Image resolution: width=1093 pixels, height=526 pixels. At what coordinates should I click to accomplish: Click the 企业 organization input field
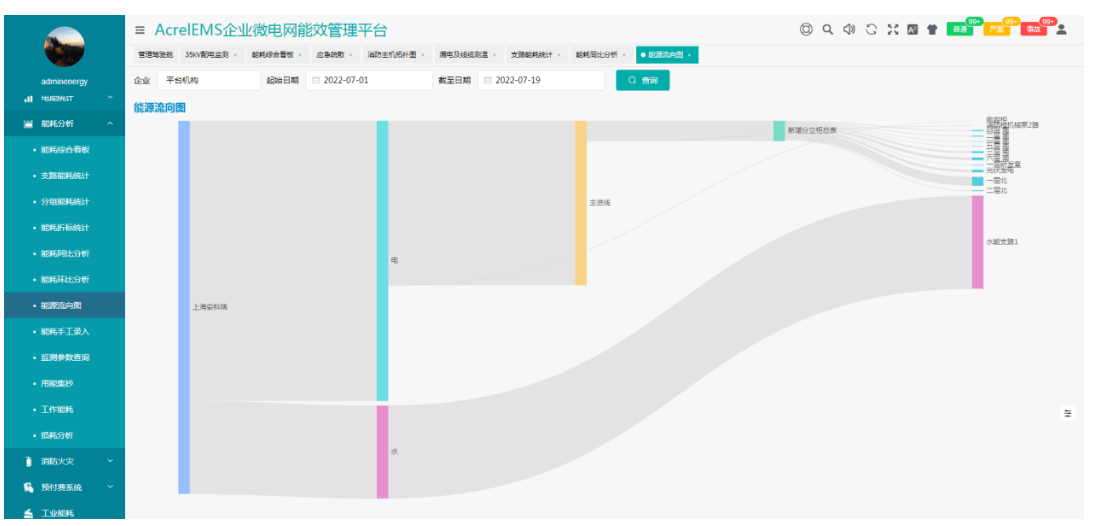click(208, 80)
